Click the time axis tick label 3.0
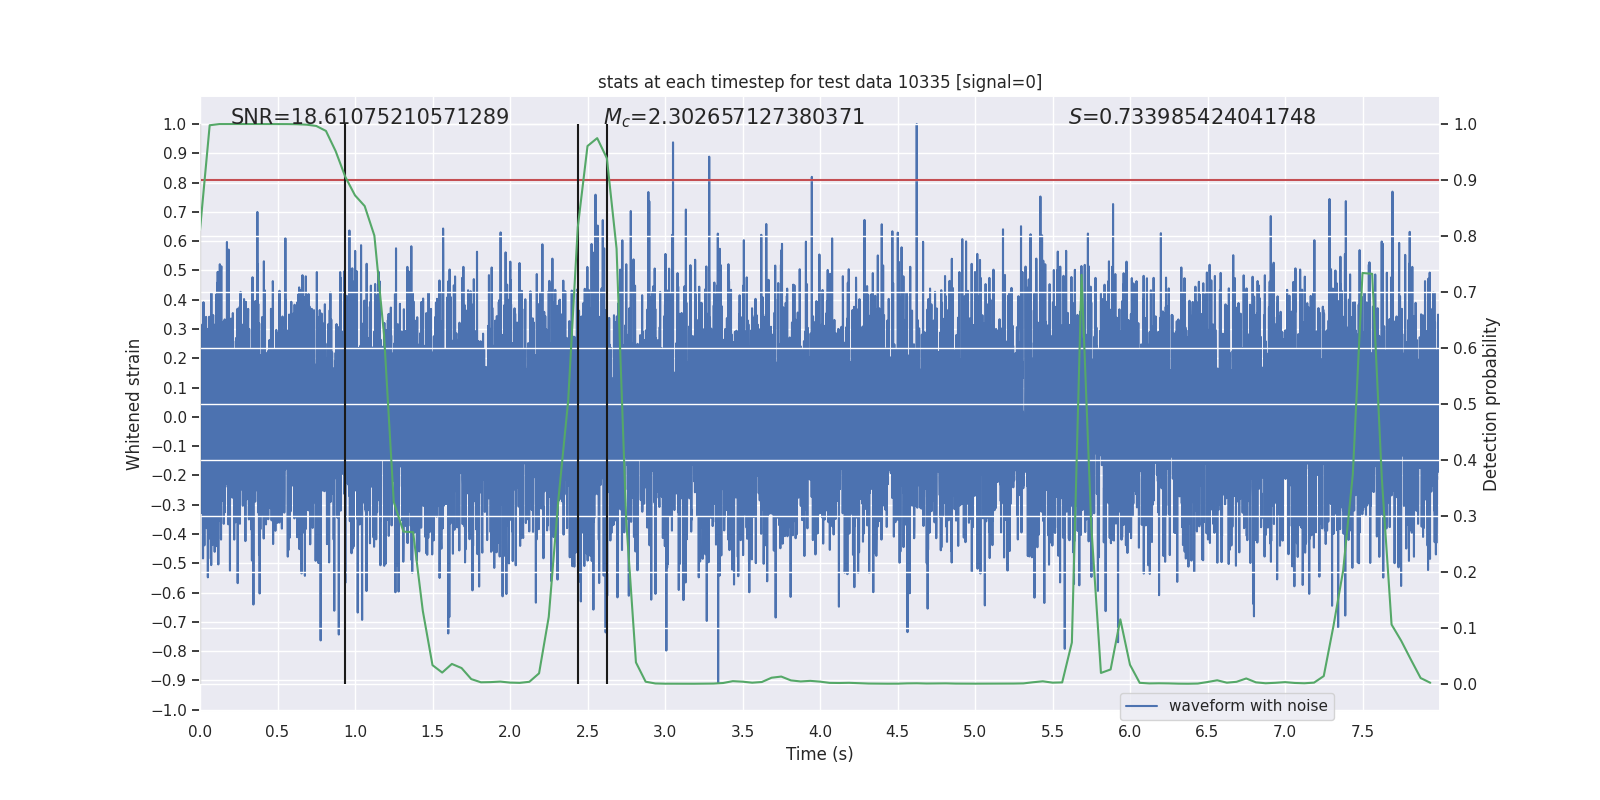Viewport: 1600px width, 800px height. pyautogui.click(x=665, y=731)
